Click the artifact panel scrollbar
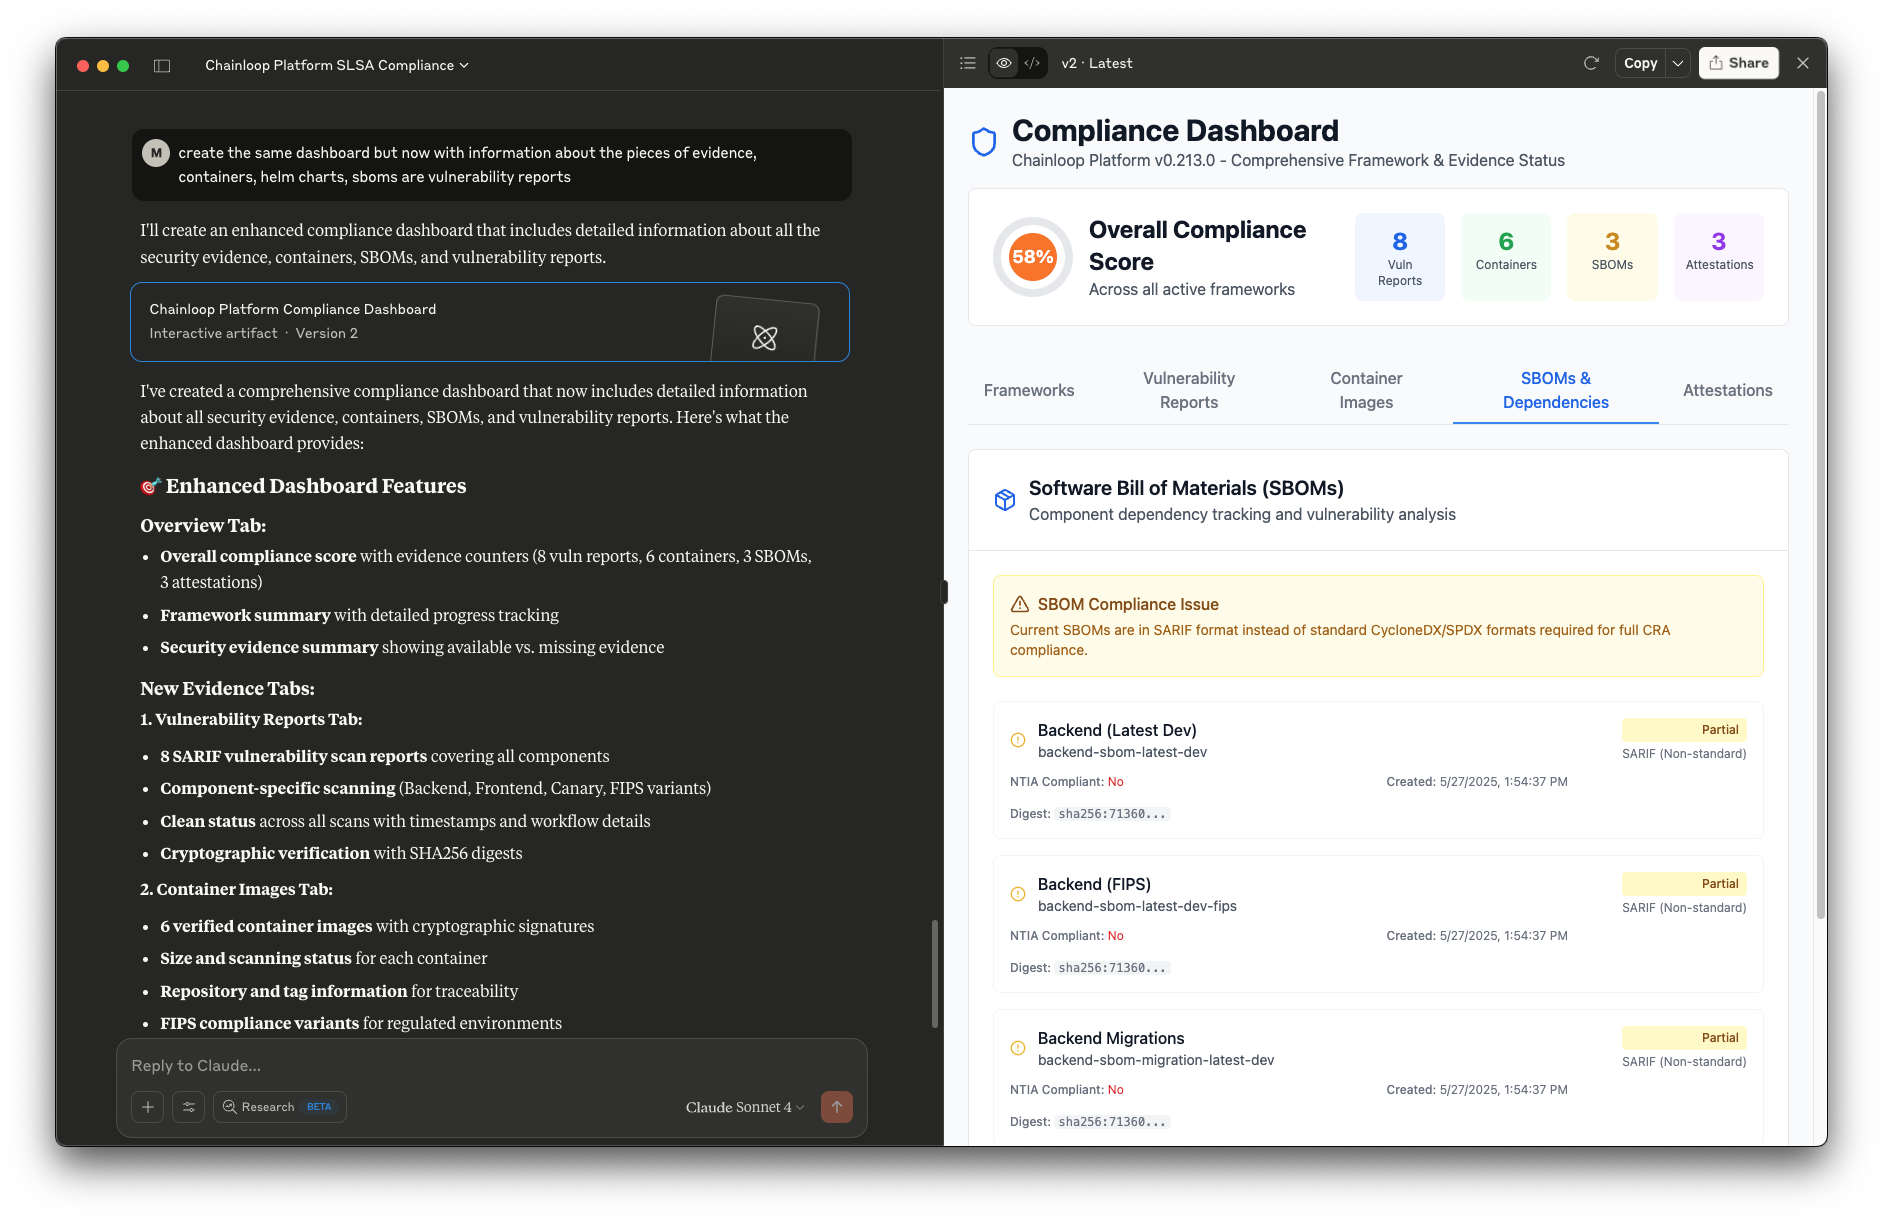Viewport: 1883px width, 1220px height. [x=1821, y=503]
